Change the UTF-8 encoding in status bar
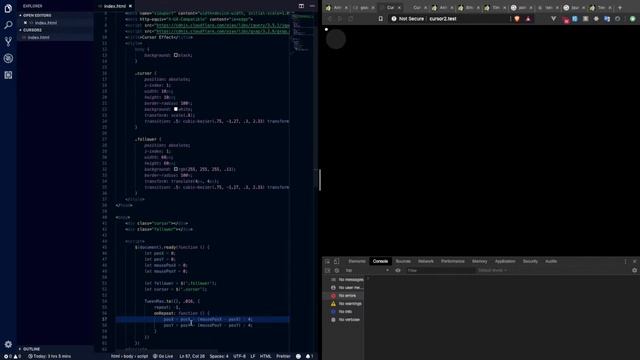The width and height of the screenshot is (640, 360). [240, 356]
